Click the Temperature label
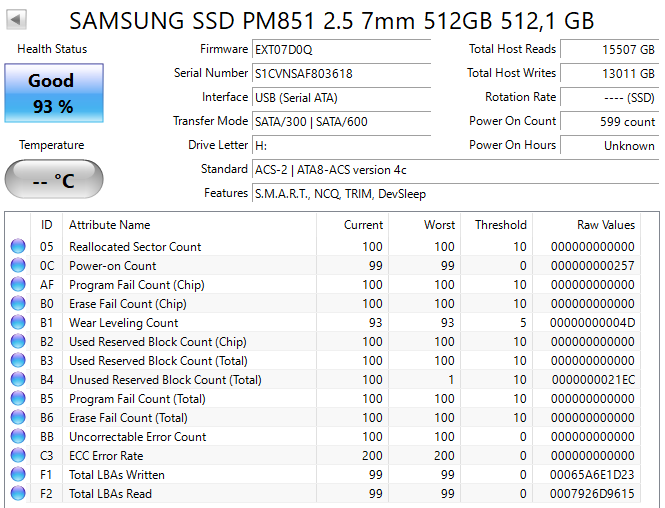The height and width of the screenshot is (508, 665). coord(51,145)
